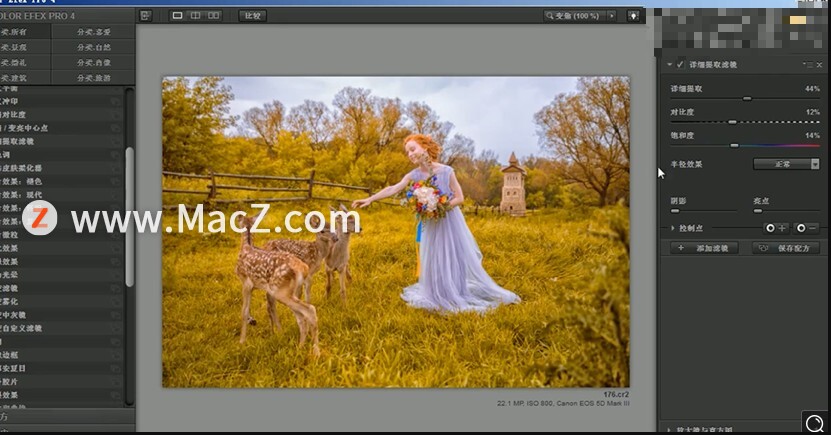Select the 摄取滤镜 filter in the list
831x435 pixels.
click(61, 141)
